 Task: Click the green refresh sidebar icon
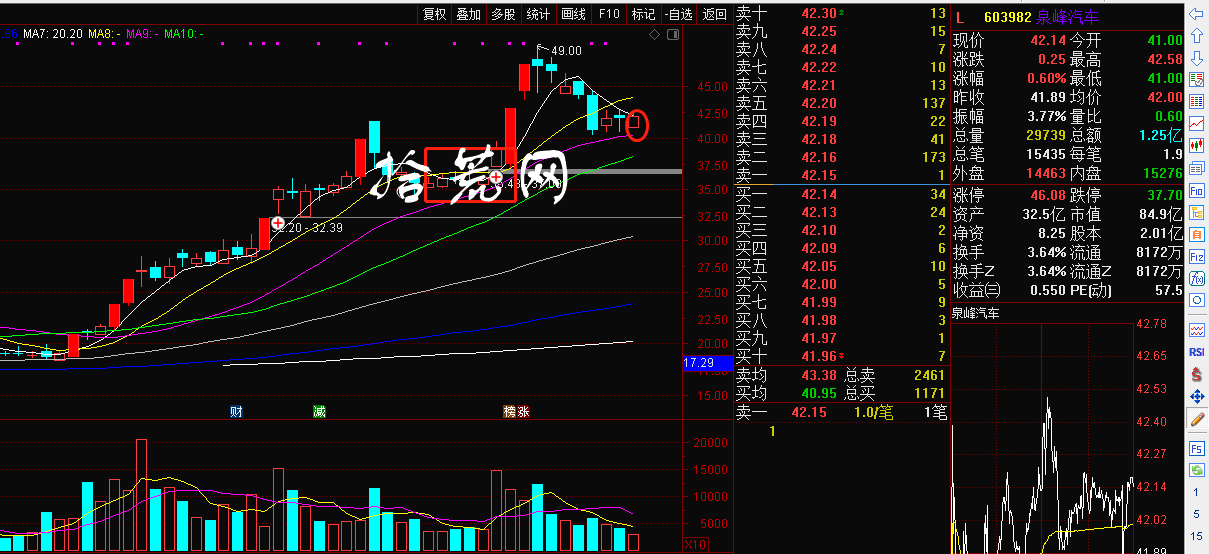coord(1196,469)
